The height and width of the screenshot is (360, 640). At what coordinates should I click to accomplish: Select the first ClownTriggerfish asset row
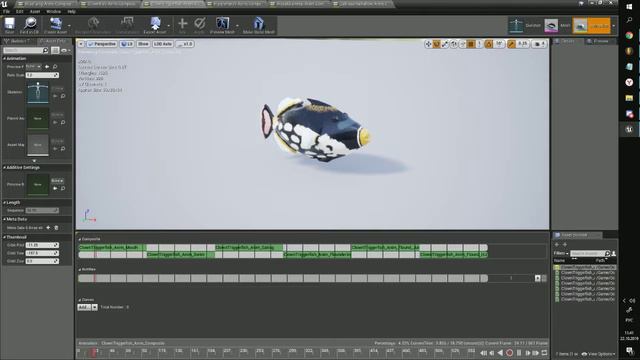585,268
